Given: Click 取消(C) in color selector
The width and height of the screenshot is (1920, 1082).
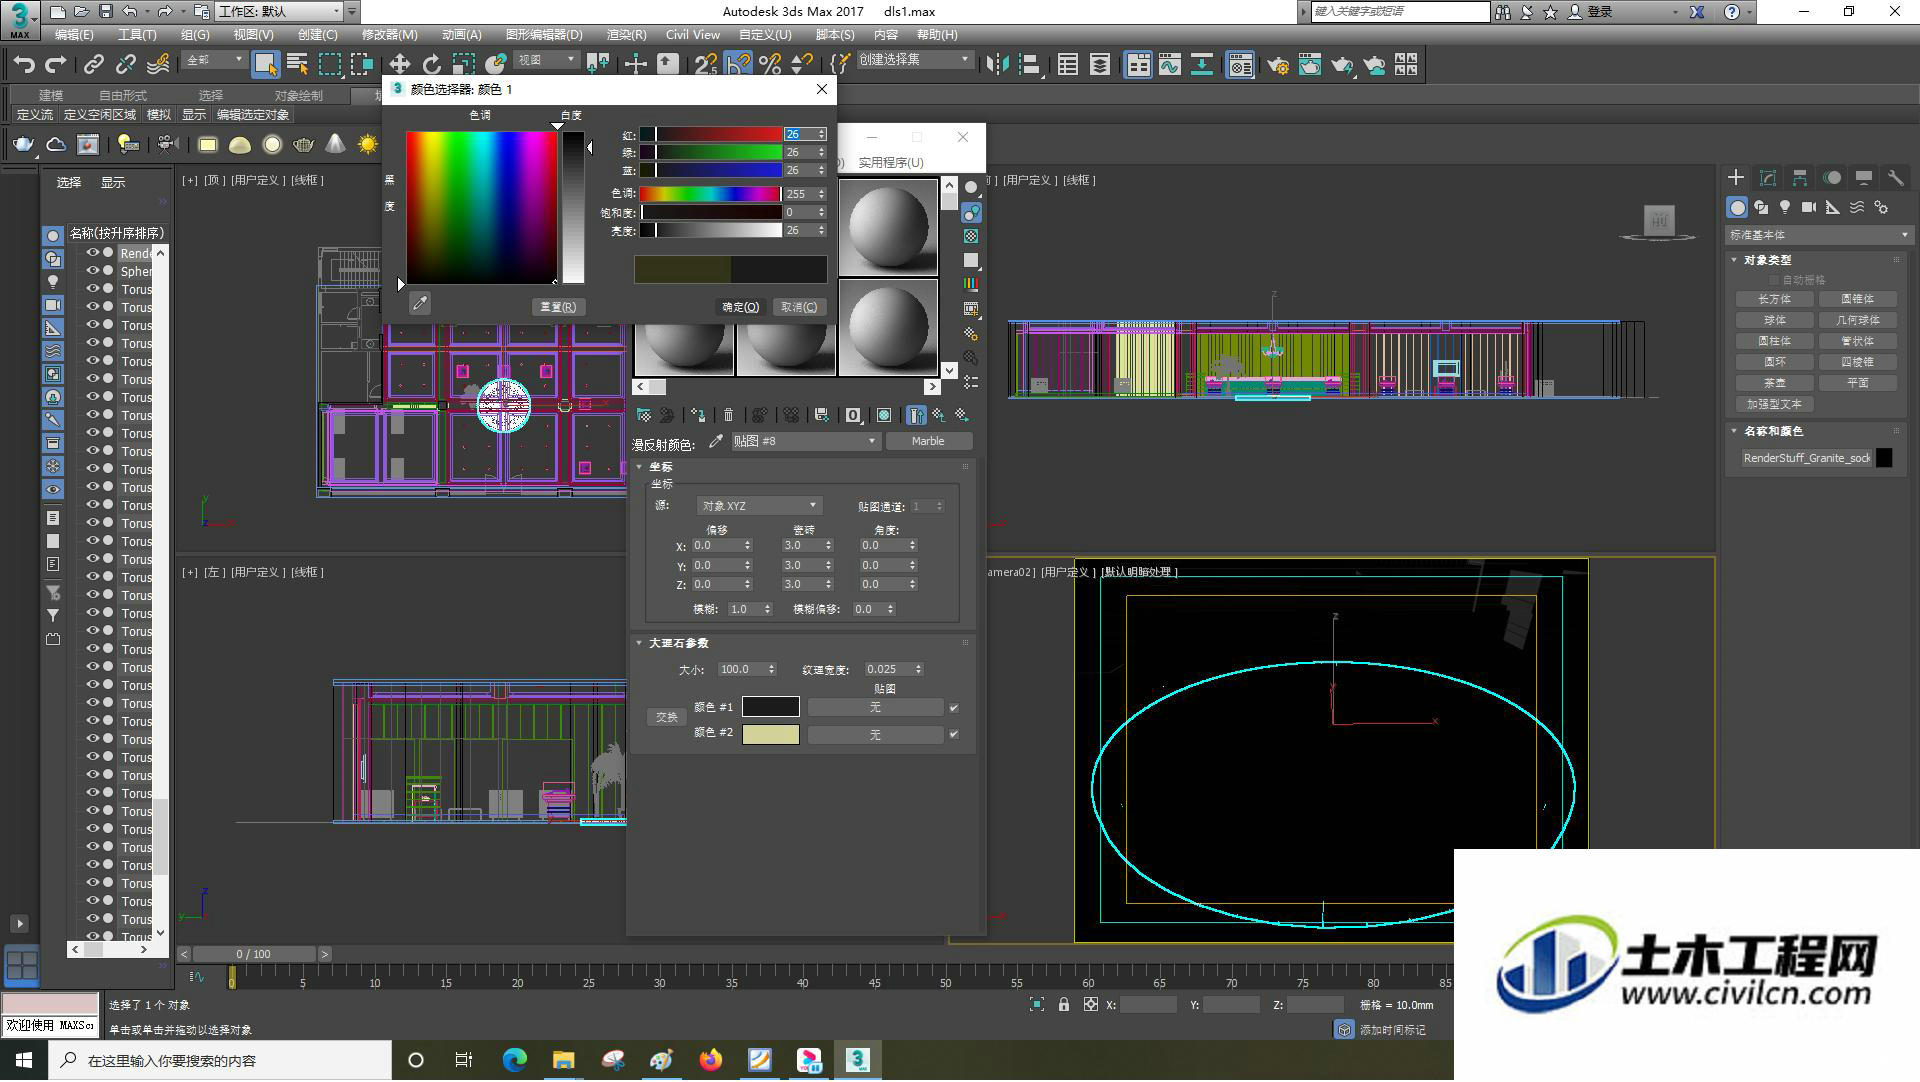Looking at the screenshot, I should (x=799, y=307).
